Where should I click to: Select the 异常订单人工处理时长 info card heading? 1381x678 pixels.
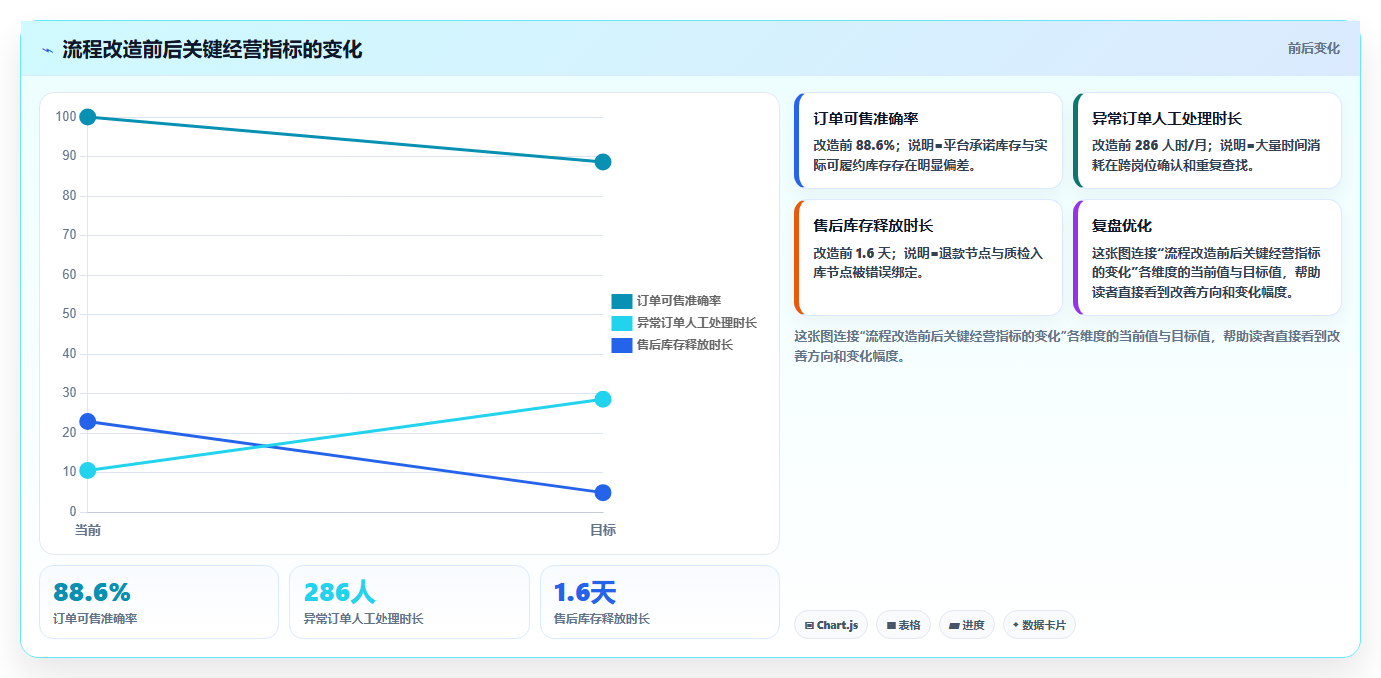point(1167,119)
